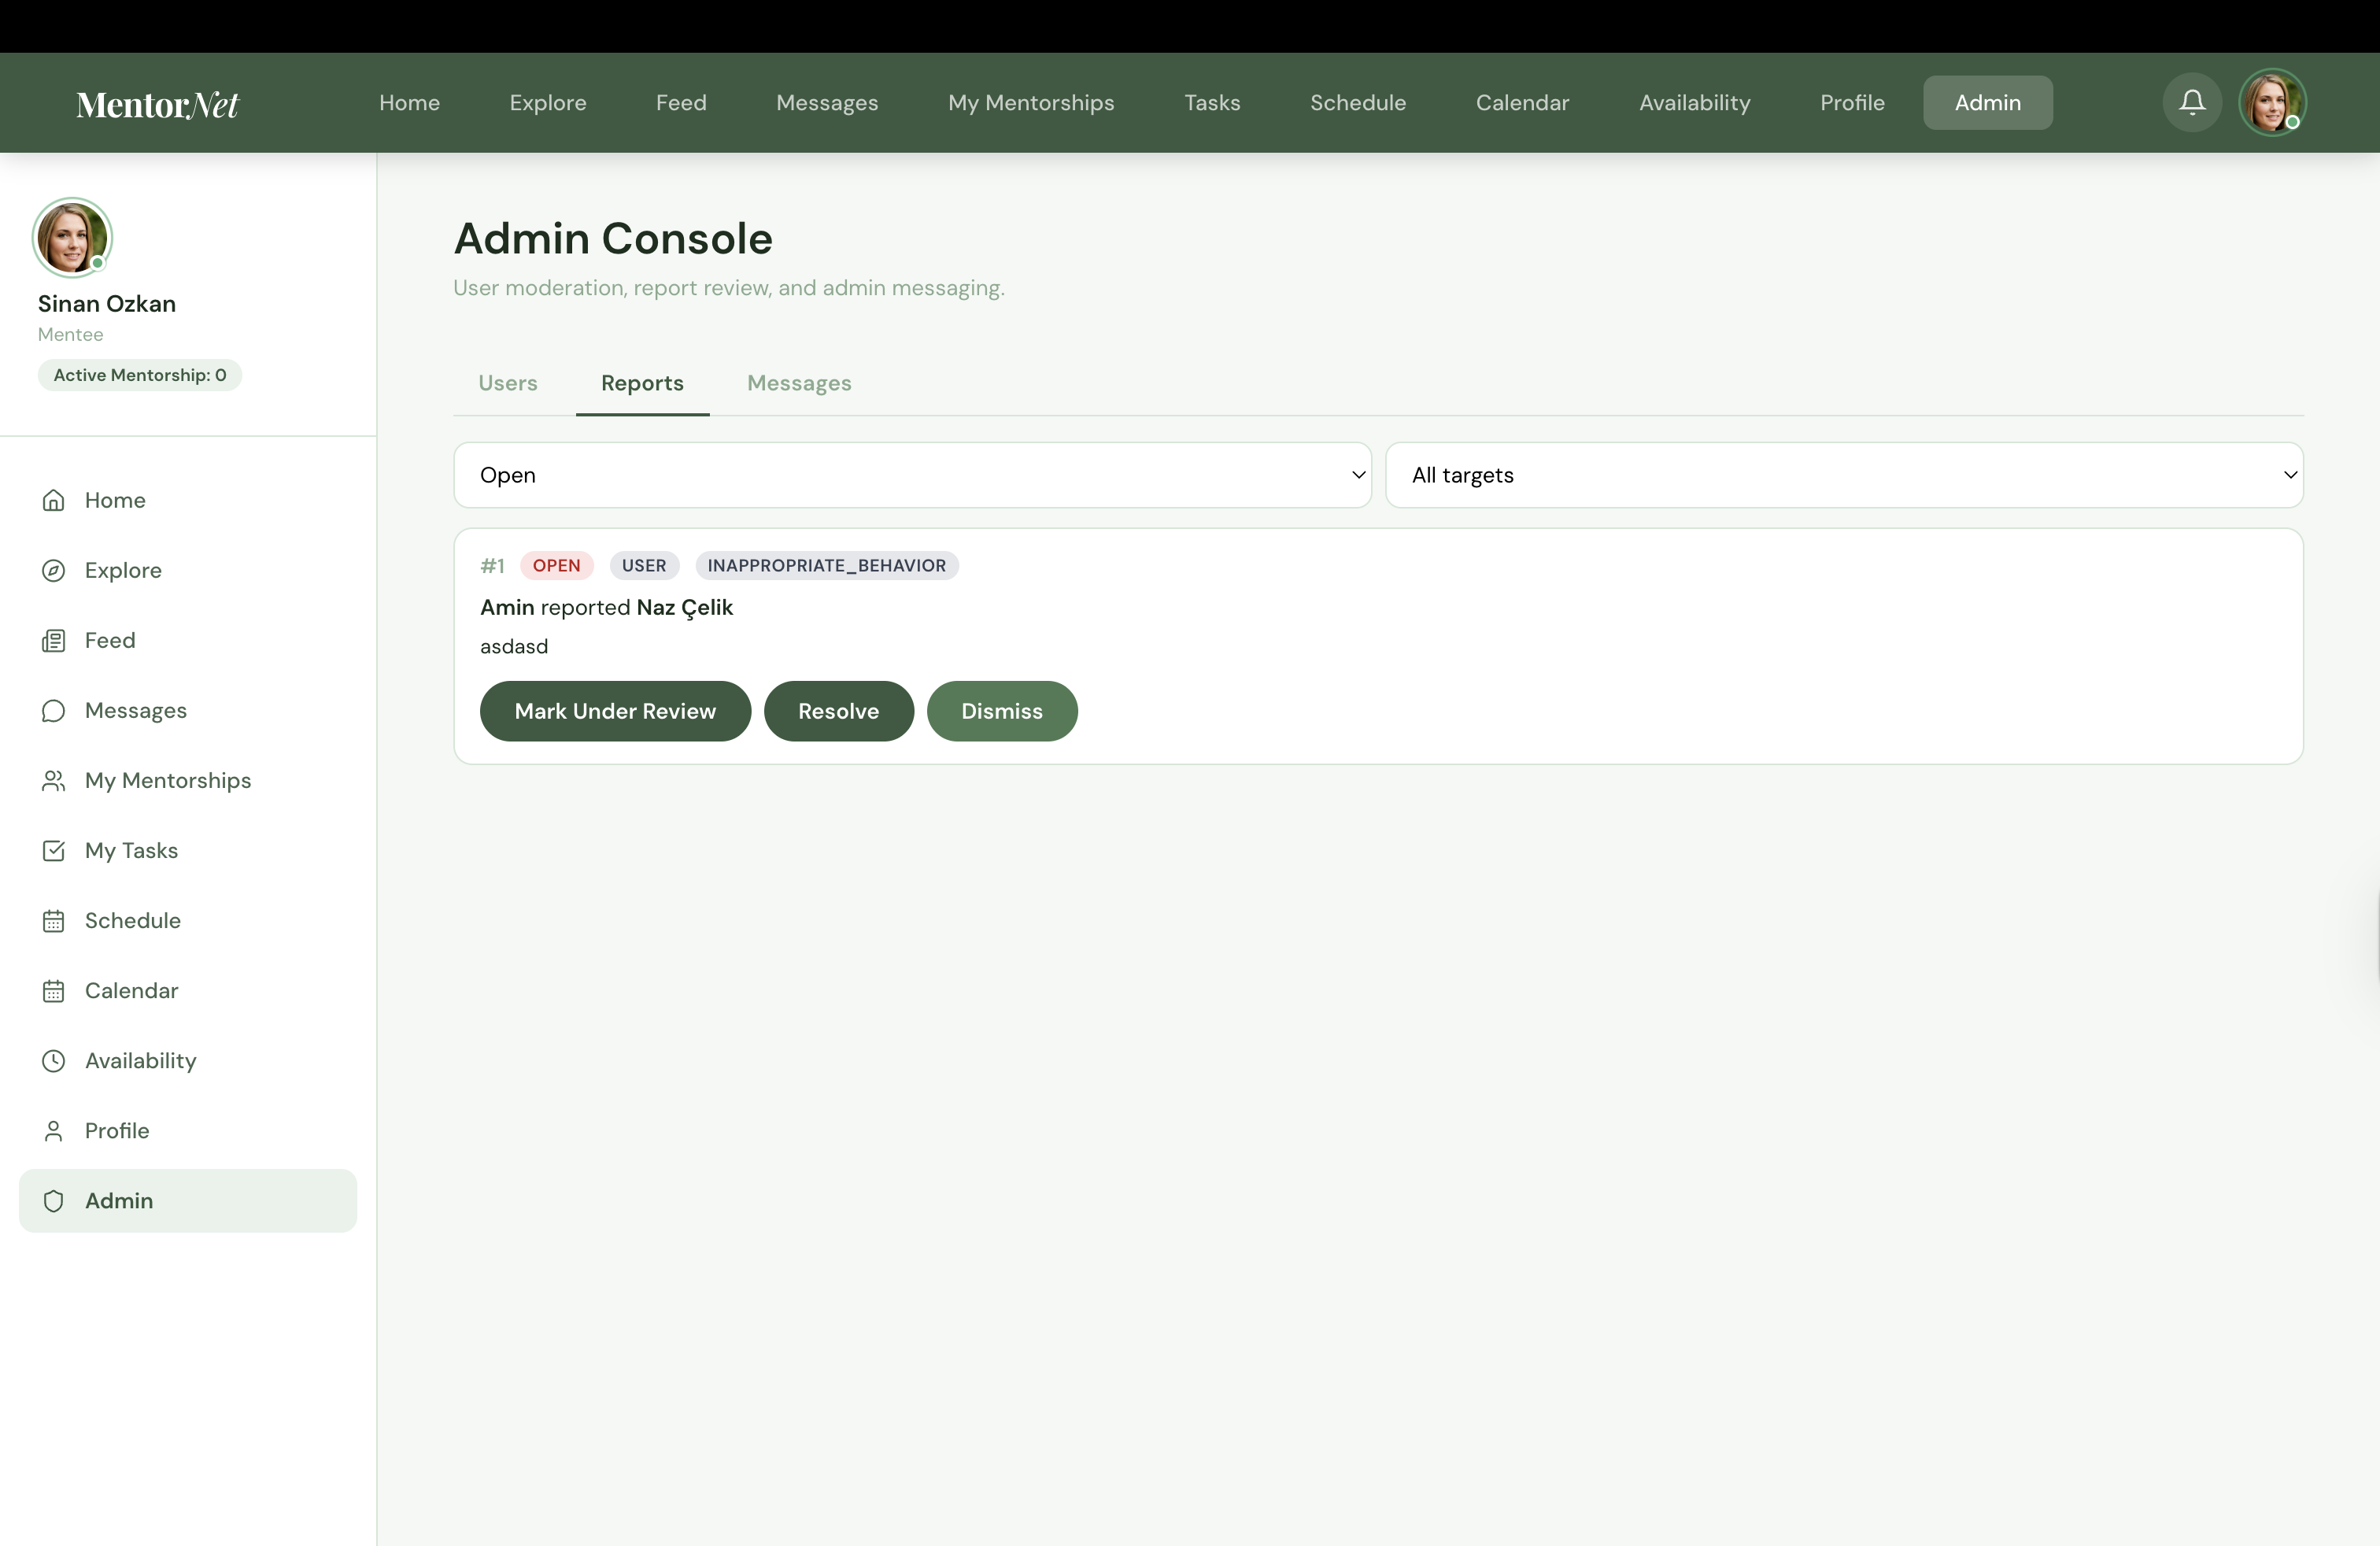Click the Availability clock icon
The height and width of the screenshot is (1546, 2380).
[x=53, y=1060]
